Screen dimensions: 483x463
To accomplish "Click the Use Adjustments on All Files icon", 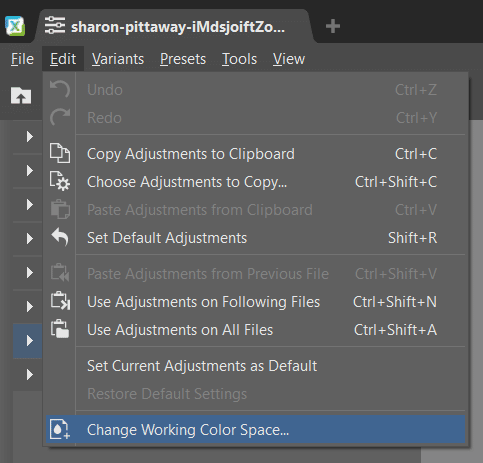I will click(x=60, y=329).
